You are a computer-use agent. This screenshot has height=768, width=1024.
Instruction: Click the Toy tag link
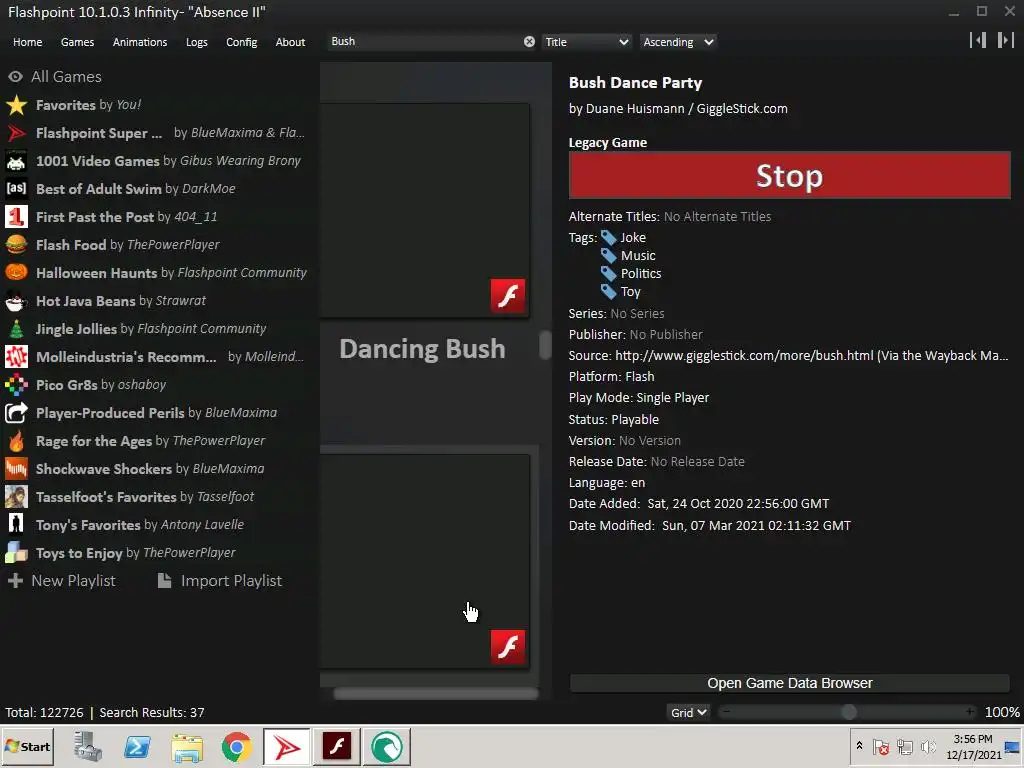pyautogui.click(x=630, y=291)
